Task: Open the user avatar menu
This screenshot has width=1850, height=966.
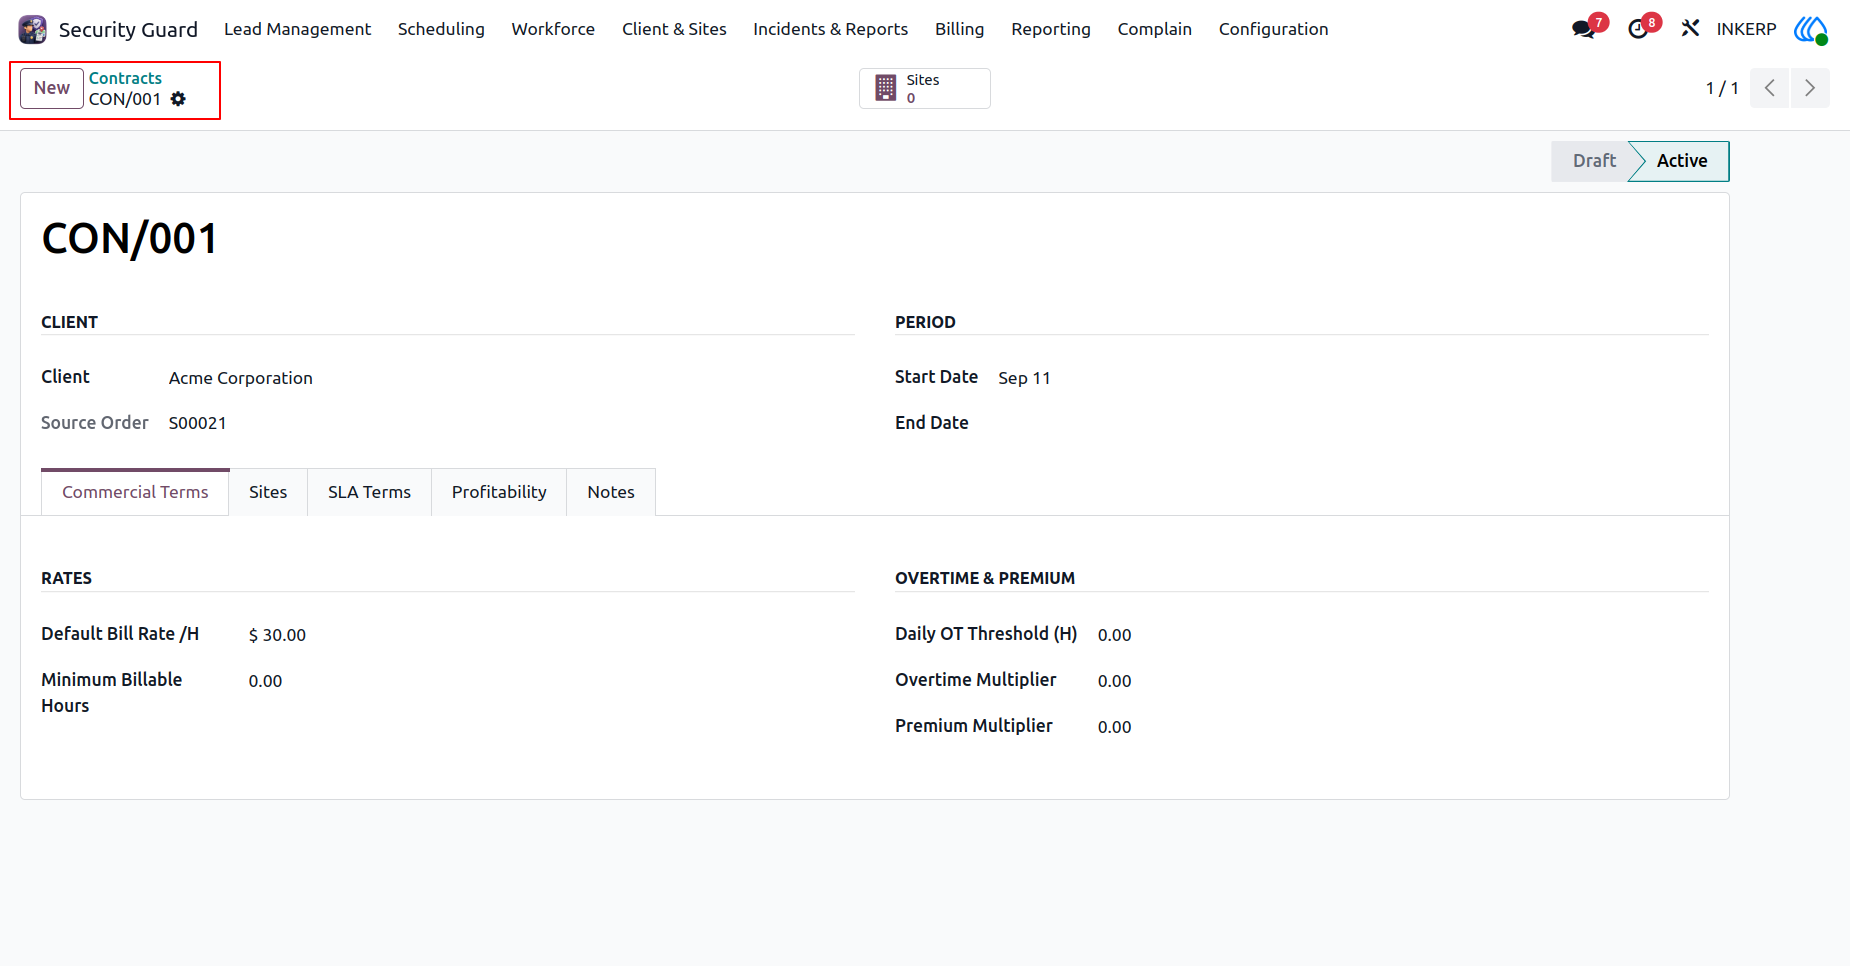Action: tap(1811, 29)
